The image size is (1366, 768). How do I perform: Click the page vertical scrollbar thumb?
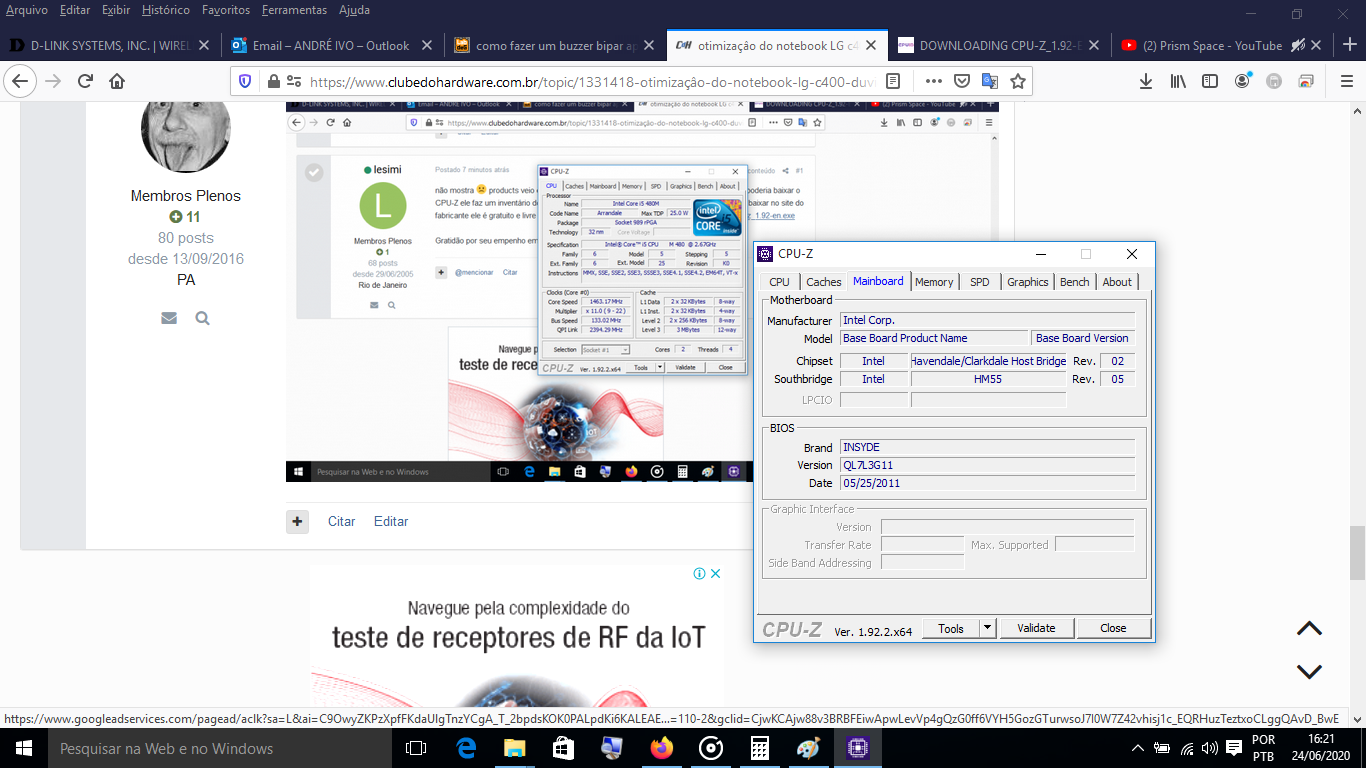pyautogui.click(x=1357, y=552)
